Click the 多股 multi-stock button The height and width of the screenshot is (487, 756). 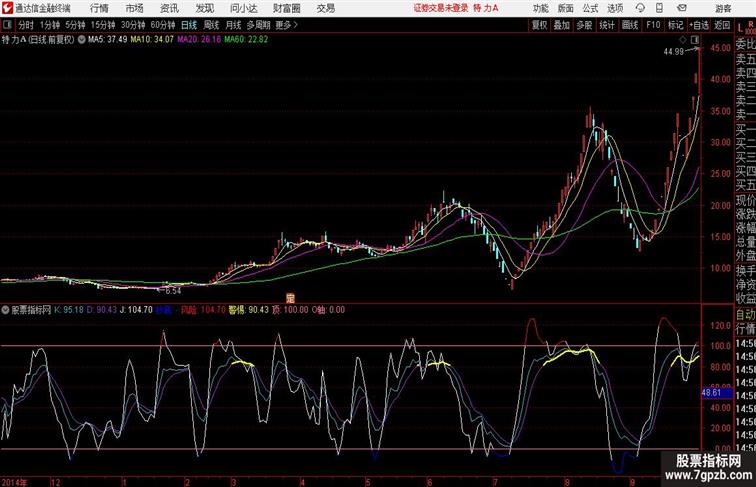(x=584, y=25)
